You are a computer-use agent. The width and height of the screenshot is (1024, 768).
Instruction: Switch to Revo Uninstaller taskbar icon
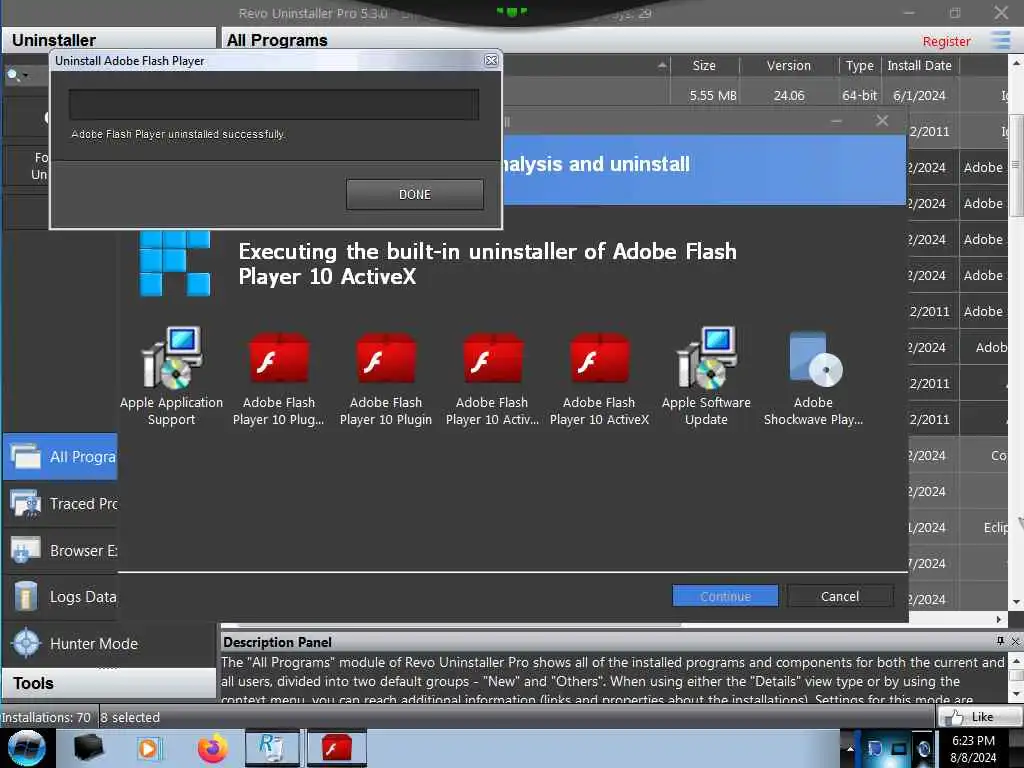tap(272, 748)
